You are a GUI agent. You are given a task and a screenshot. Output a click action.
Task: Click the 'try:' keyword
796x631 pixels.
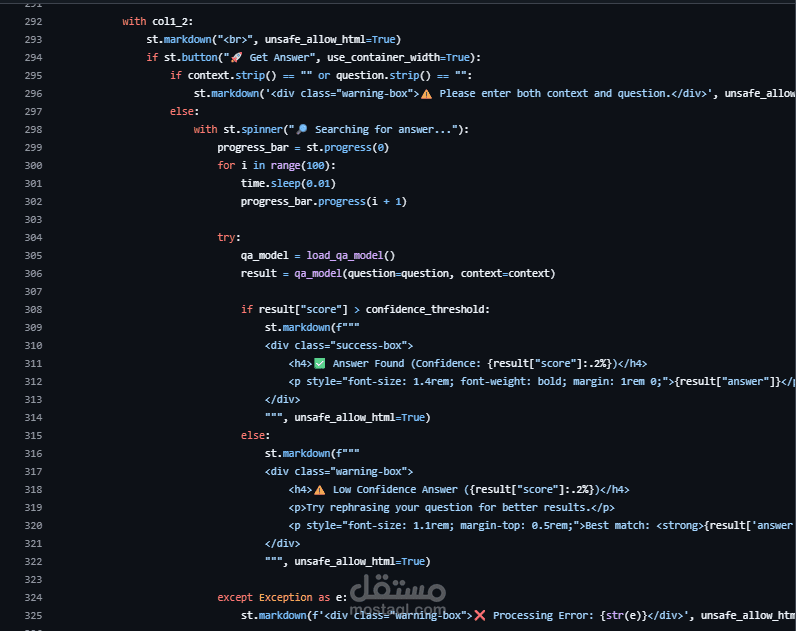coord(229,238)
